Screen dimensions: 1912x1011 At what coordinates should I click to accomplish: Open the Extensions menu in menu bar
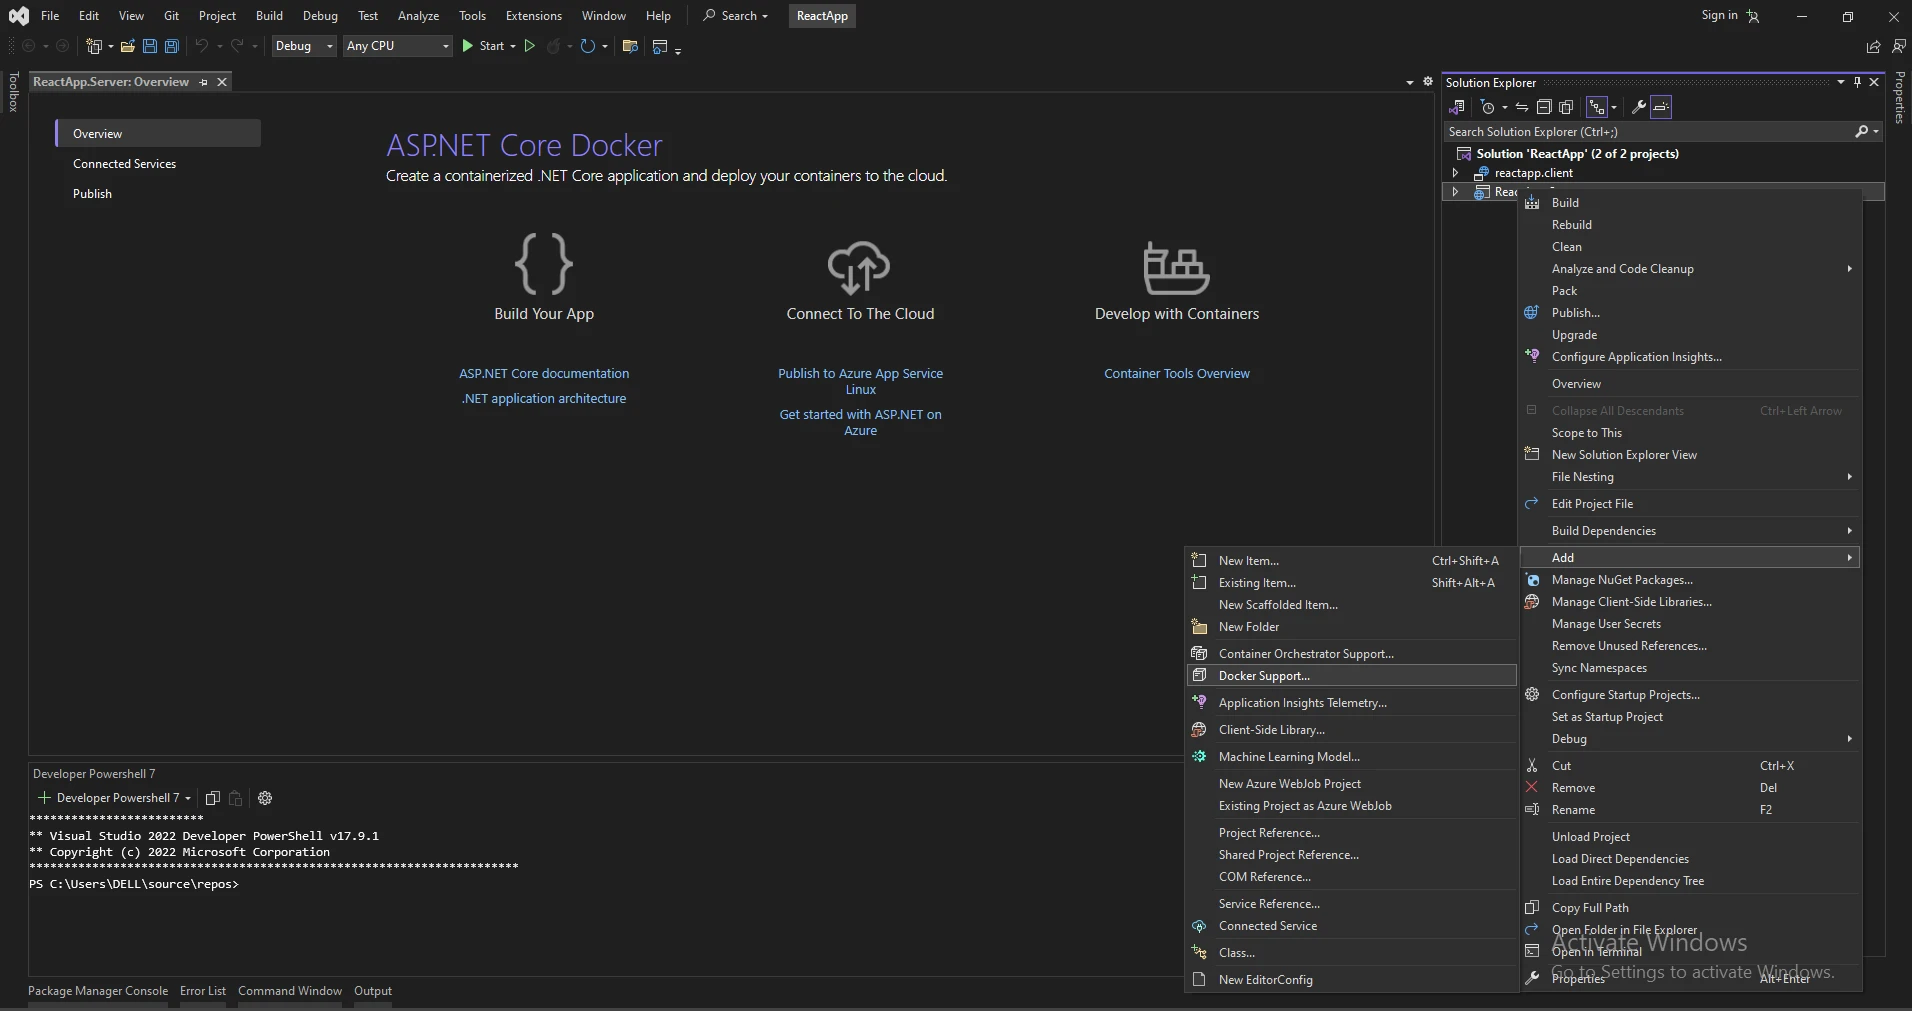(x=534, y=16)
